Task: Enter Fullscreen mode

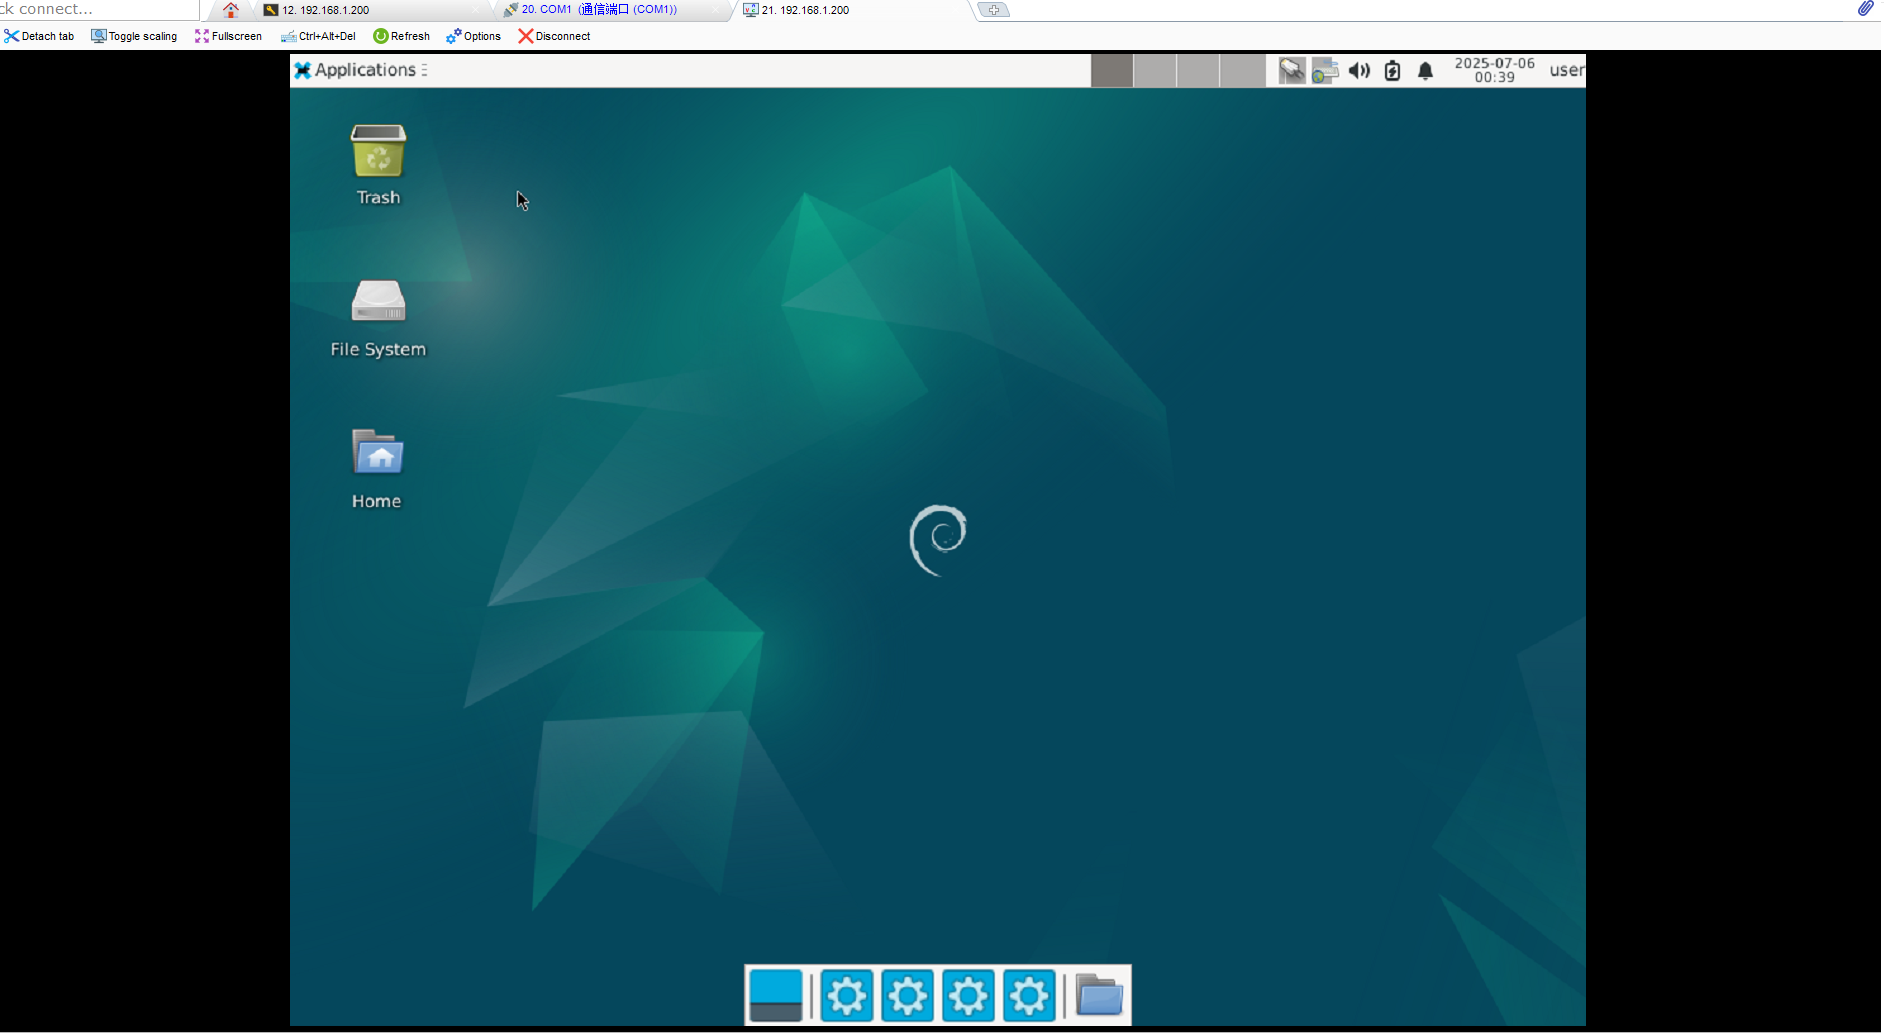Action: 228,36
